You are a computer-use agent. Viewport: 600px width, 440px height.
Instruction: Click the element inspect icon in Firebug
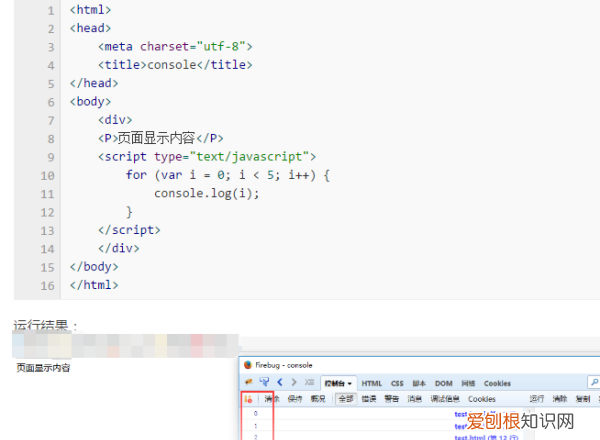tap(264, 382)
